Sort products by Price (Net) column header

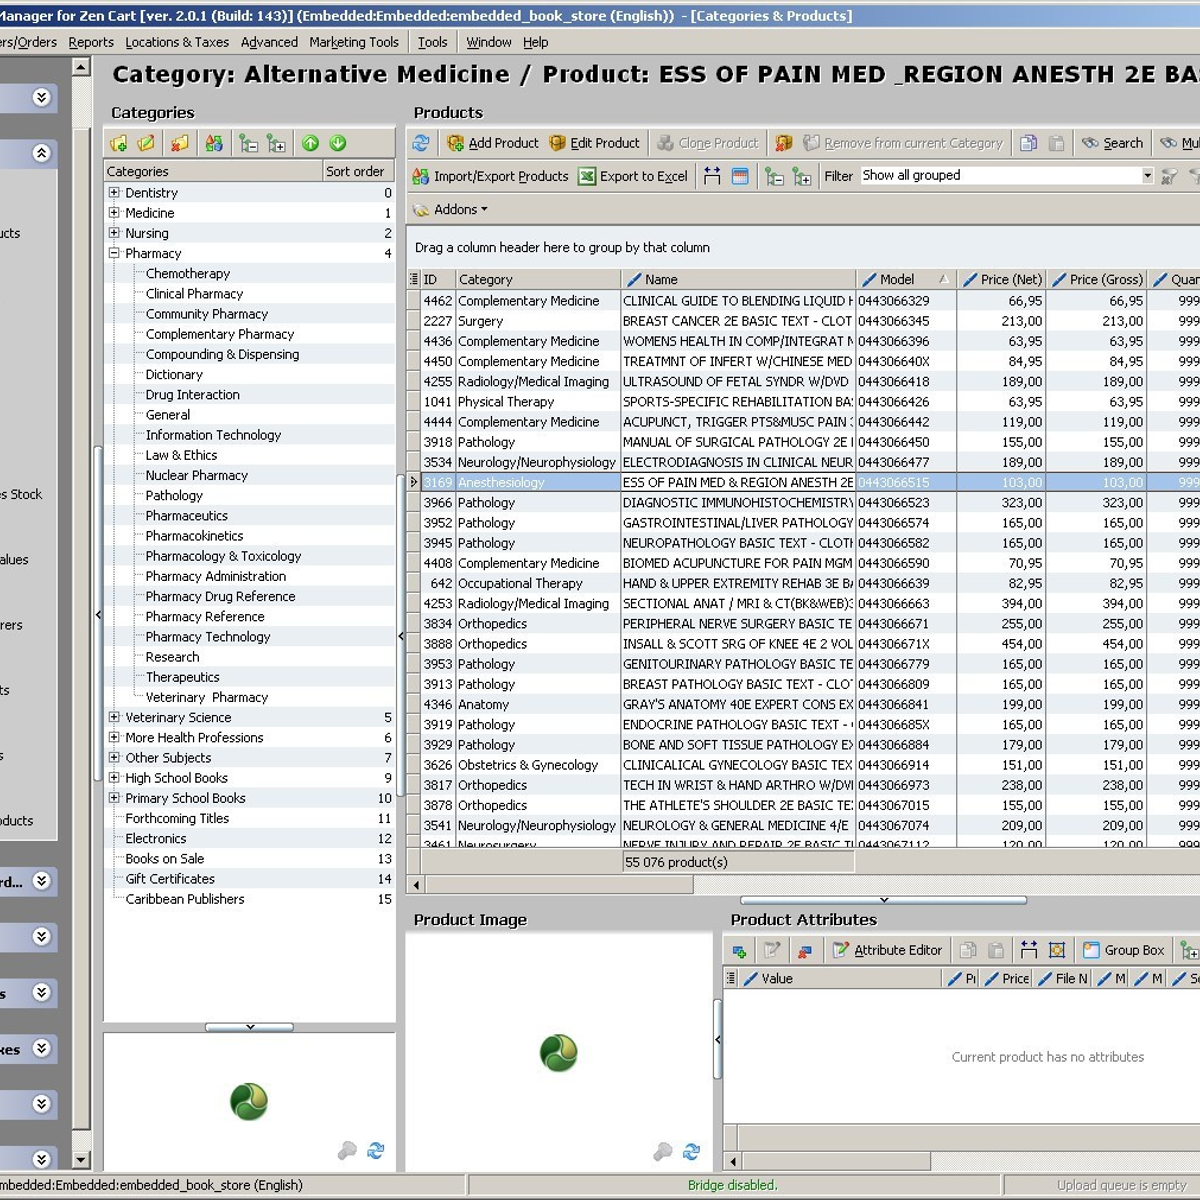click(x=1002, y=279)
